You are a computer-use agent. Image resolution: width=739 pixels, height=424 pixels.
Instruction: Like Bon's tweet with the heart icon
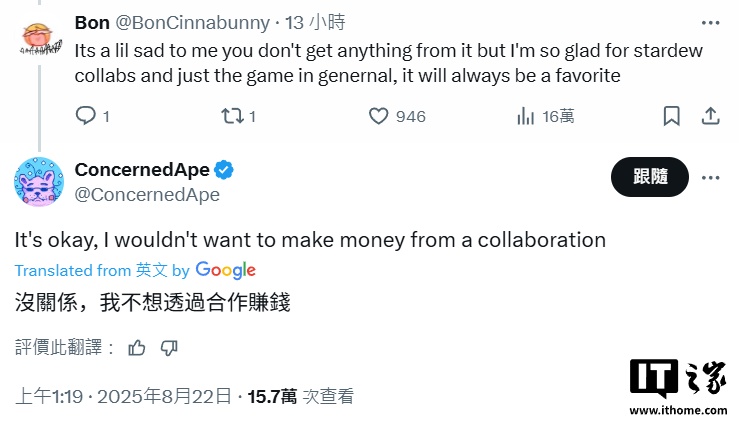379,116
